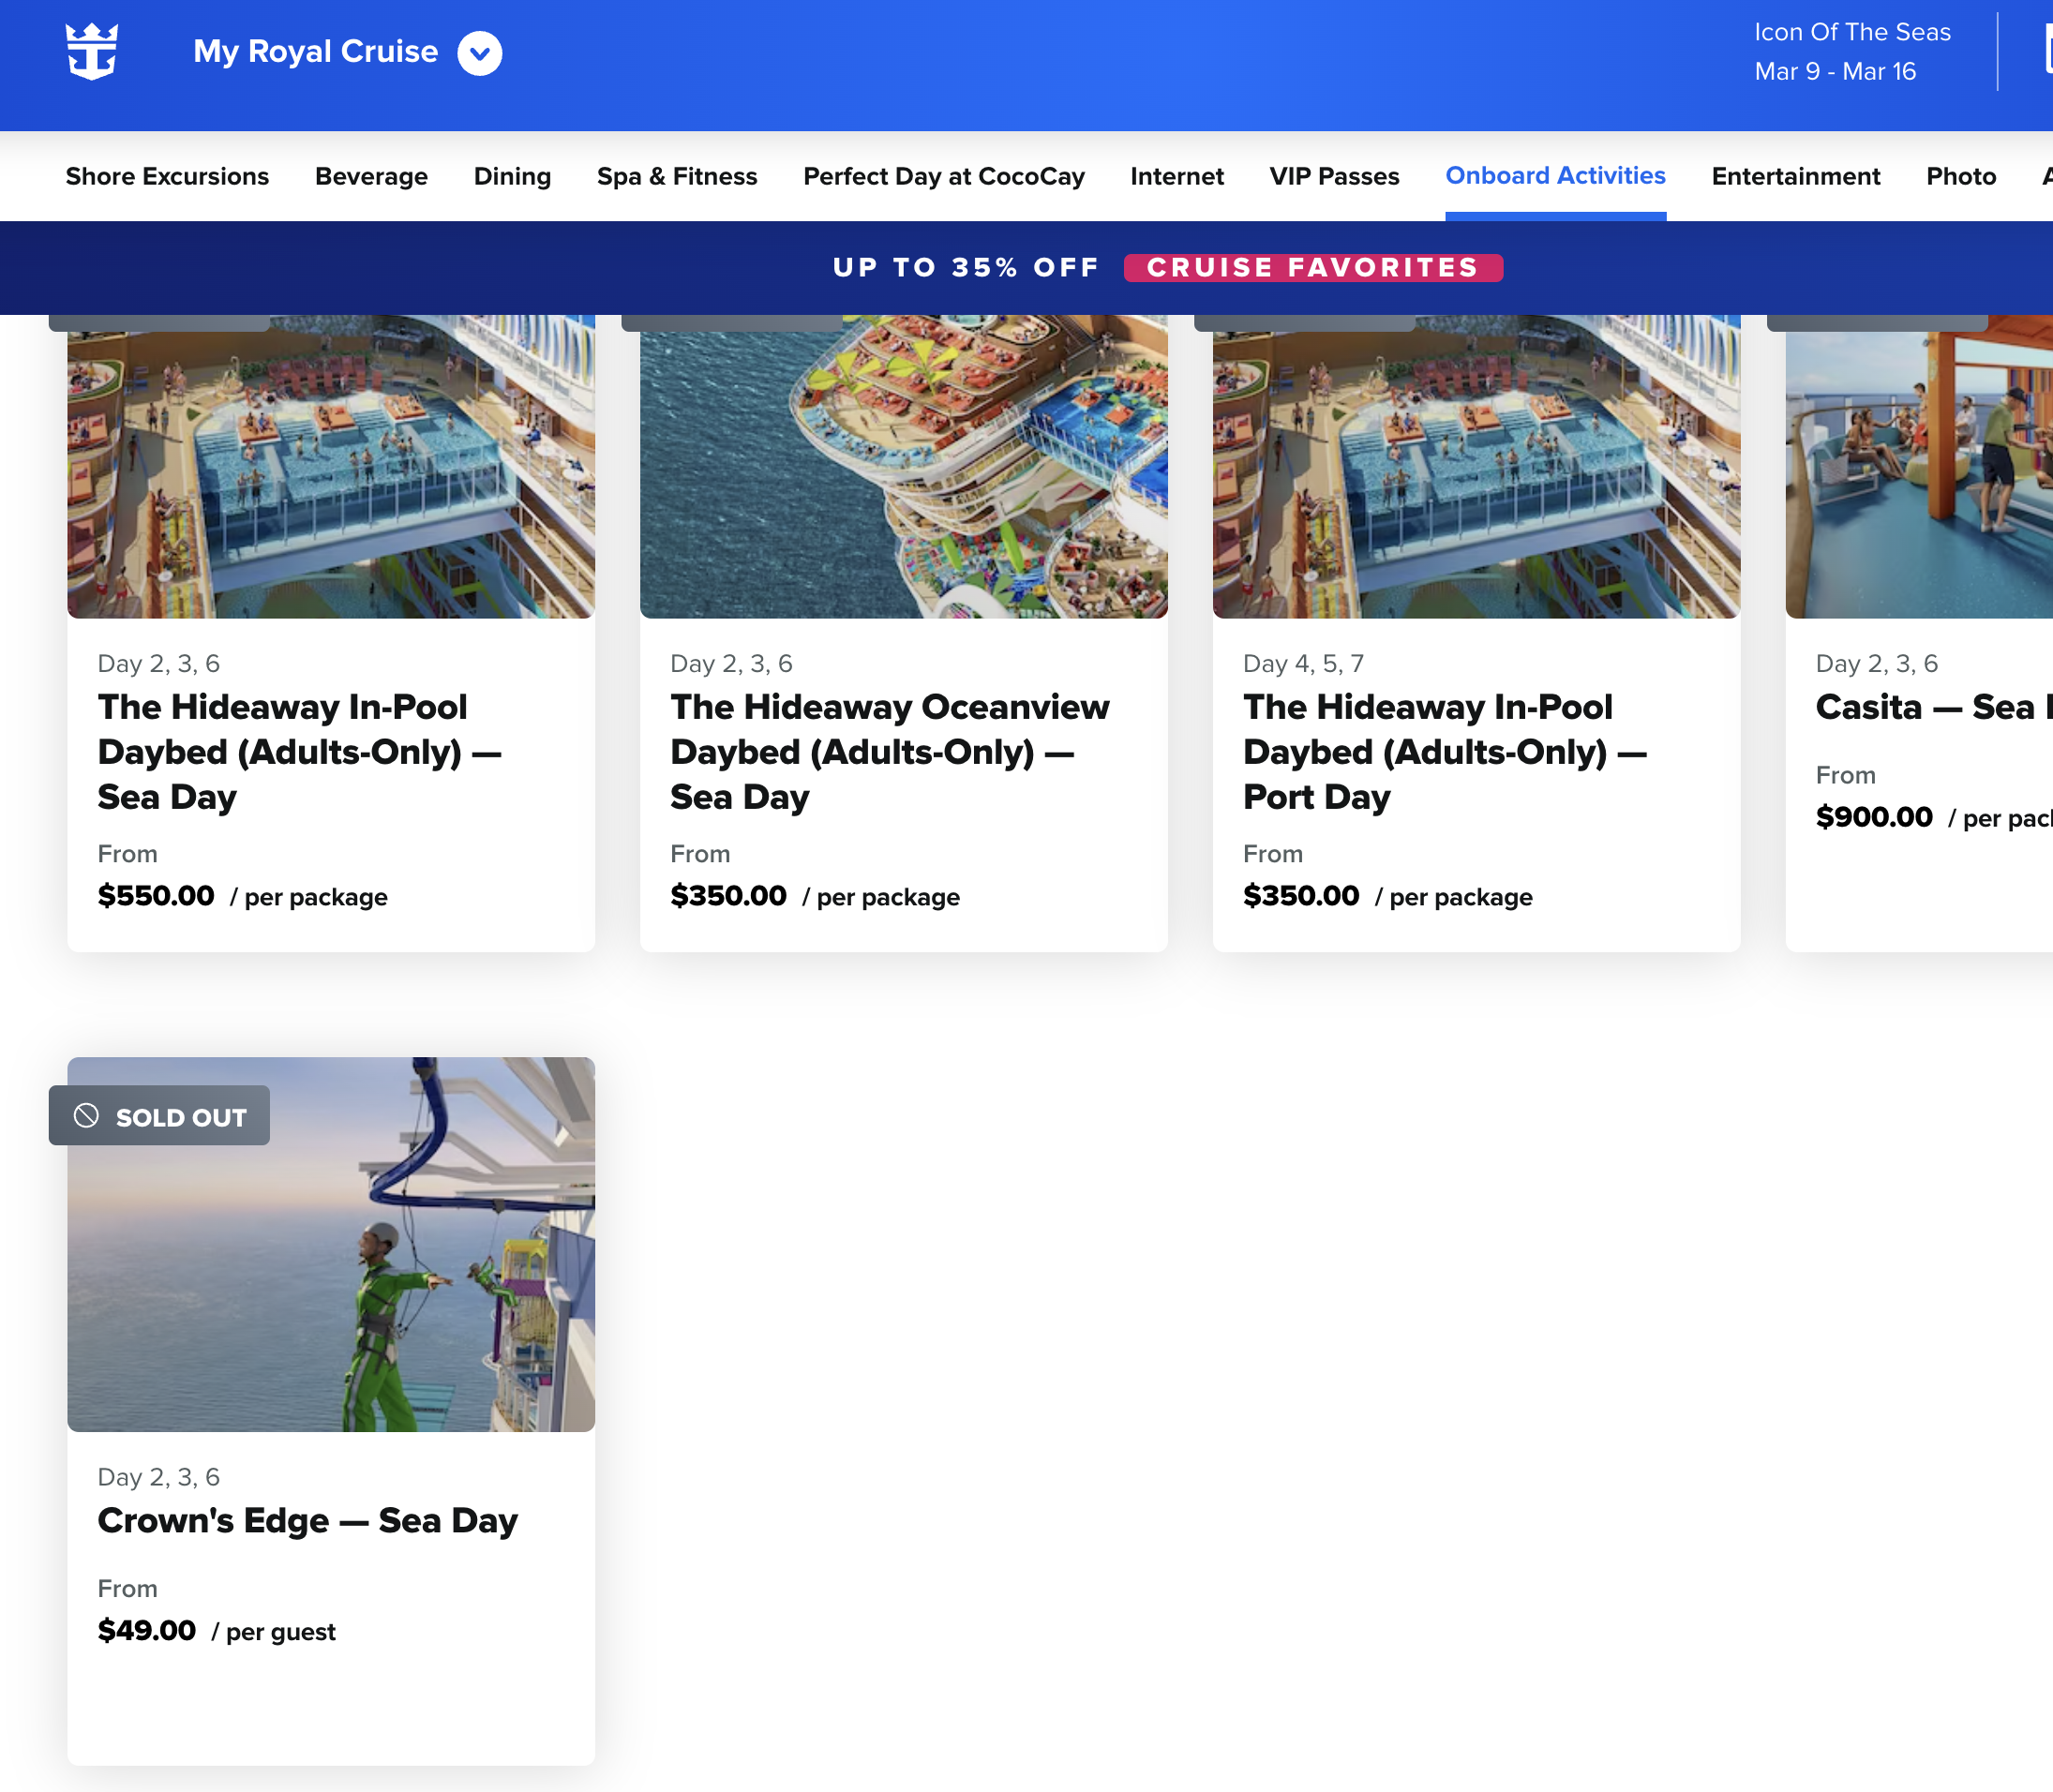Open Hideaway In-Pool Daybed Port Day photo
Screen dimensions: 2053x1792
pyautogui.click(x=1476, y=467)
